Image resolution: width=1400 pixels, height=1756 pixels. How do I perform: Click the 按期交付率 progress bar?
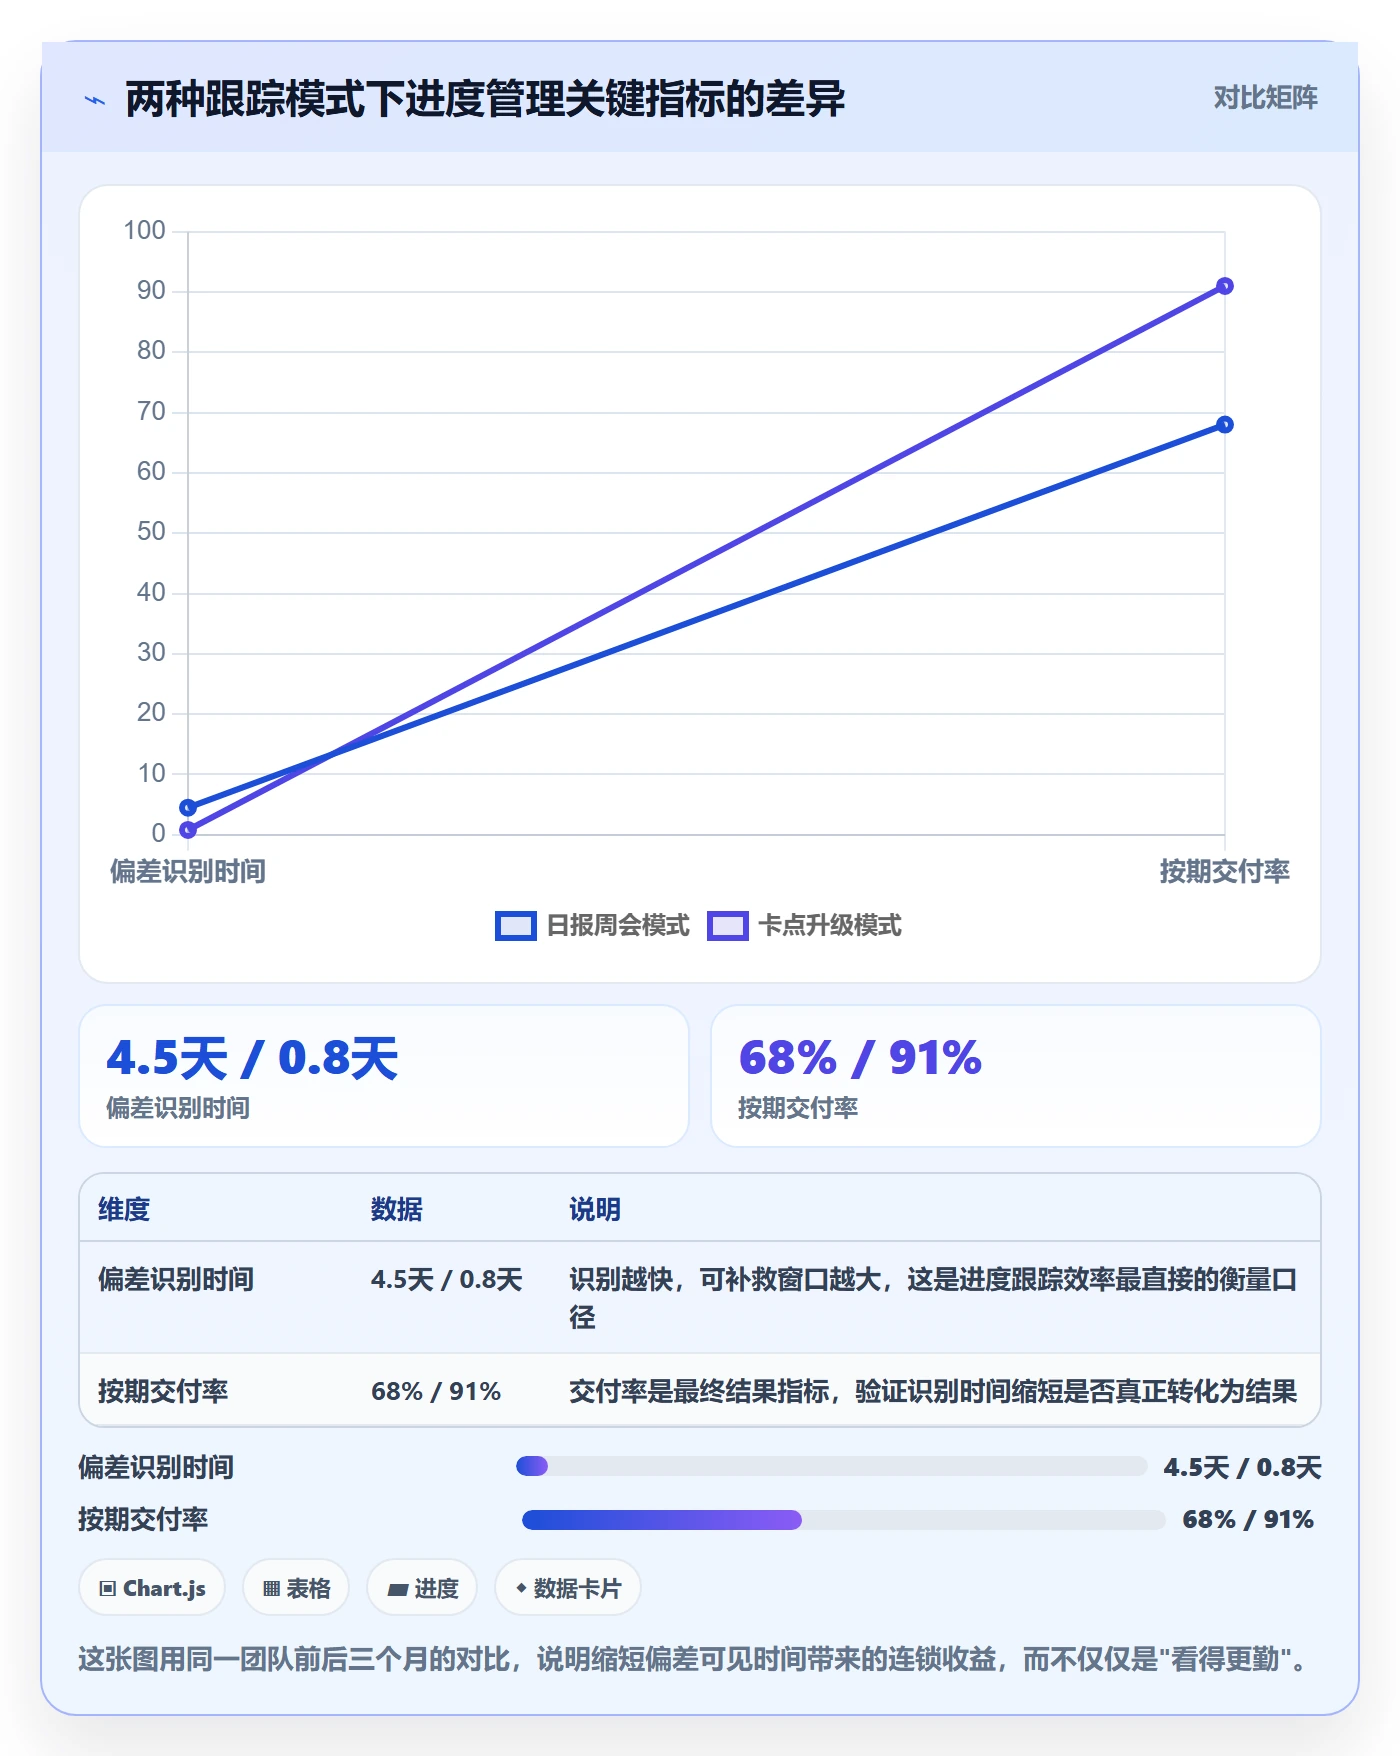(x=844, y=1520)
